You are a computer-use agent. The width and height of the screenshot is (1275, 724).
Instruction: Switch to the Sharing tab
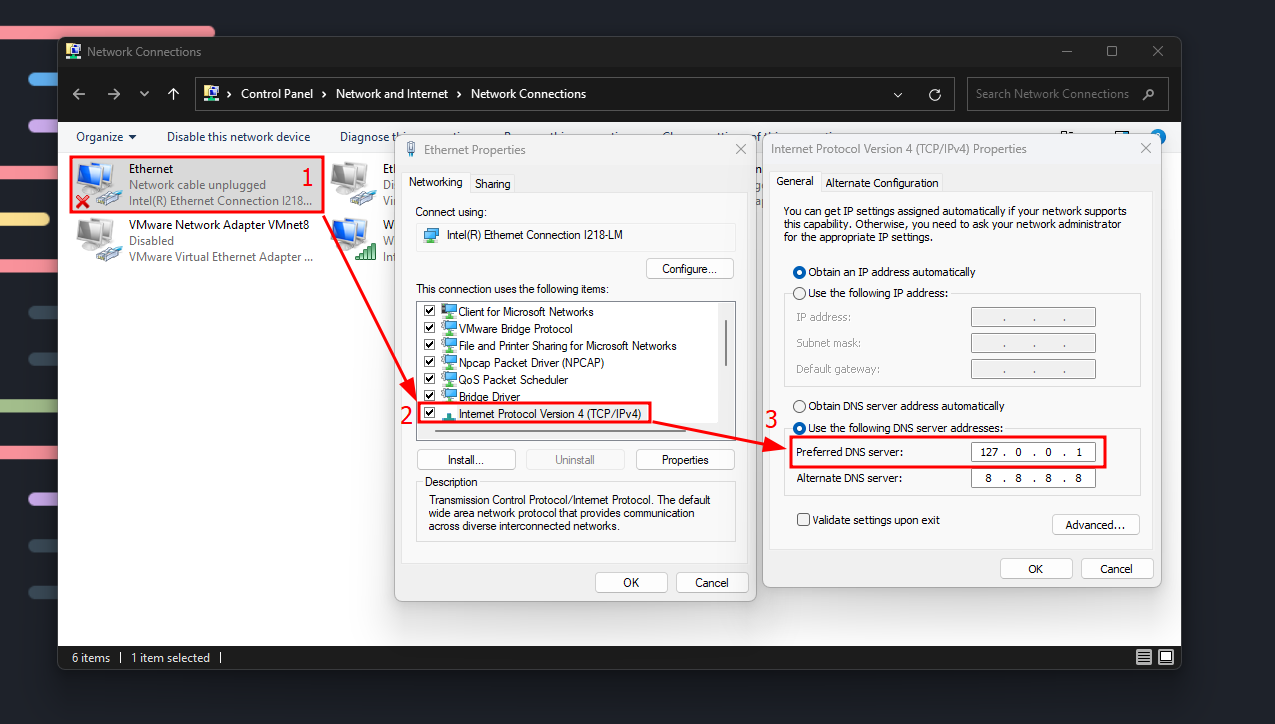coord(492,184)
